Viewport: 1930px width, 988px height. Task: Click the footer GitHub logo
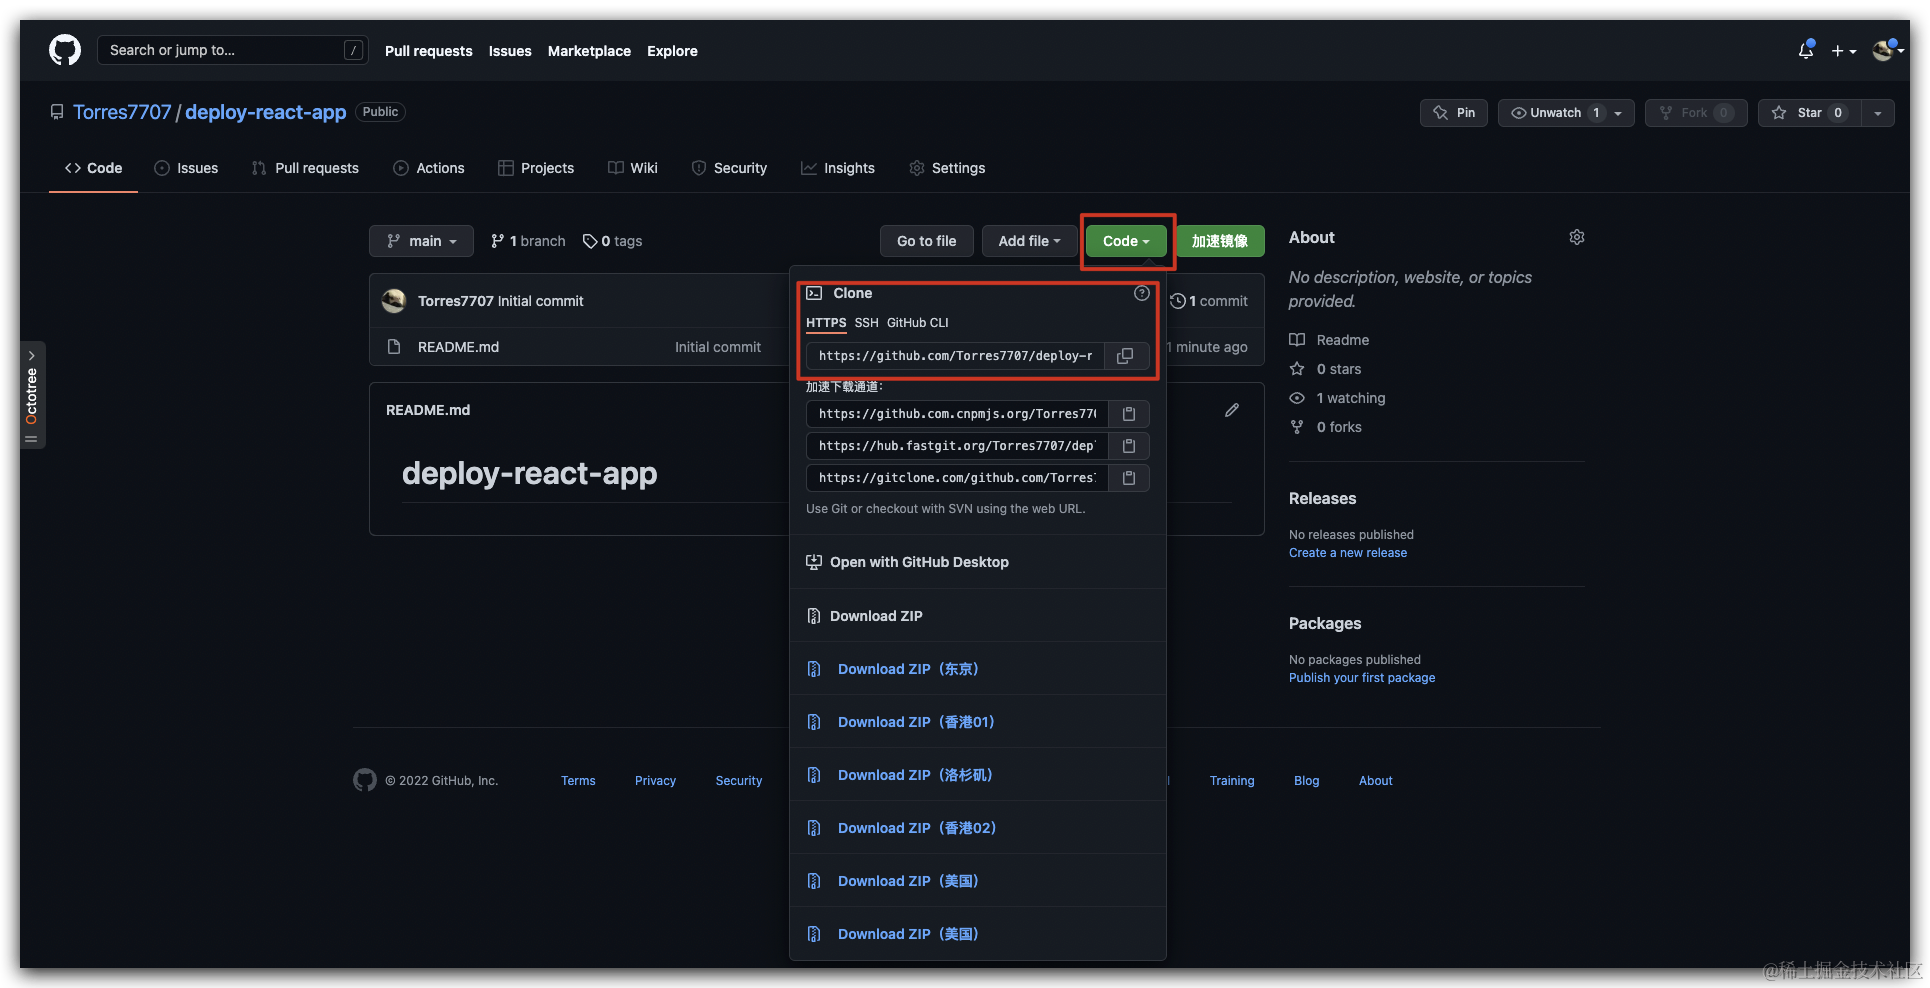[365, 780]
